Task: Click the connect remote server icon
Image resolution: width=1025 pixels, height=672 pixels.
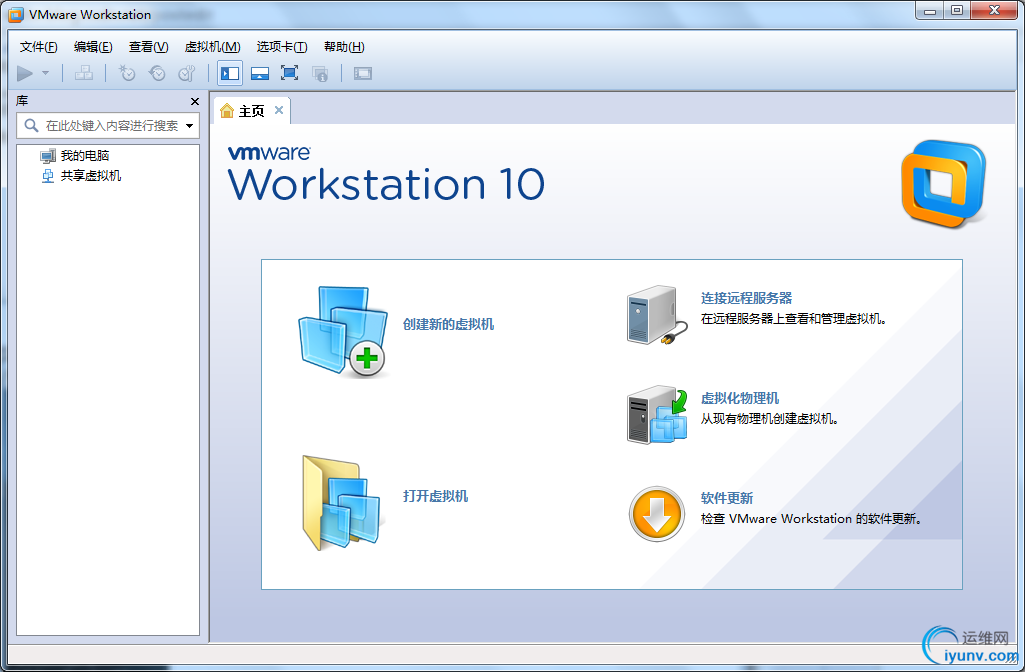Action: [657, 315]
